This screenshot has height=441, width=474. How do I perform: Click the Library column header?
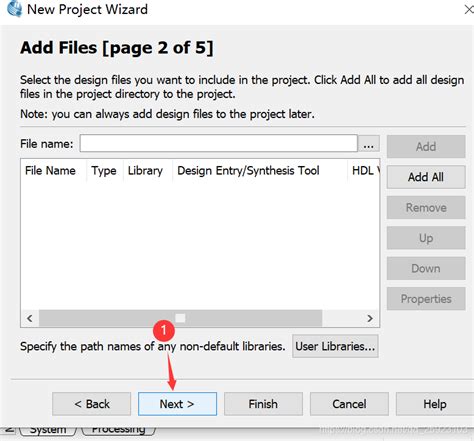tap(147, 171)
